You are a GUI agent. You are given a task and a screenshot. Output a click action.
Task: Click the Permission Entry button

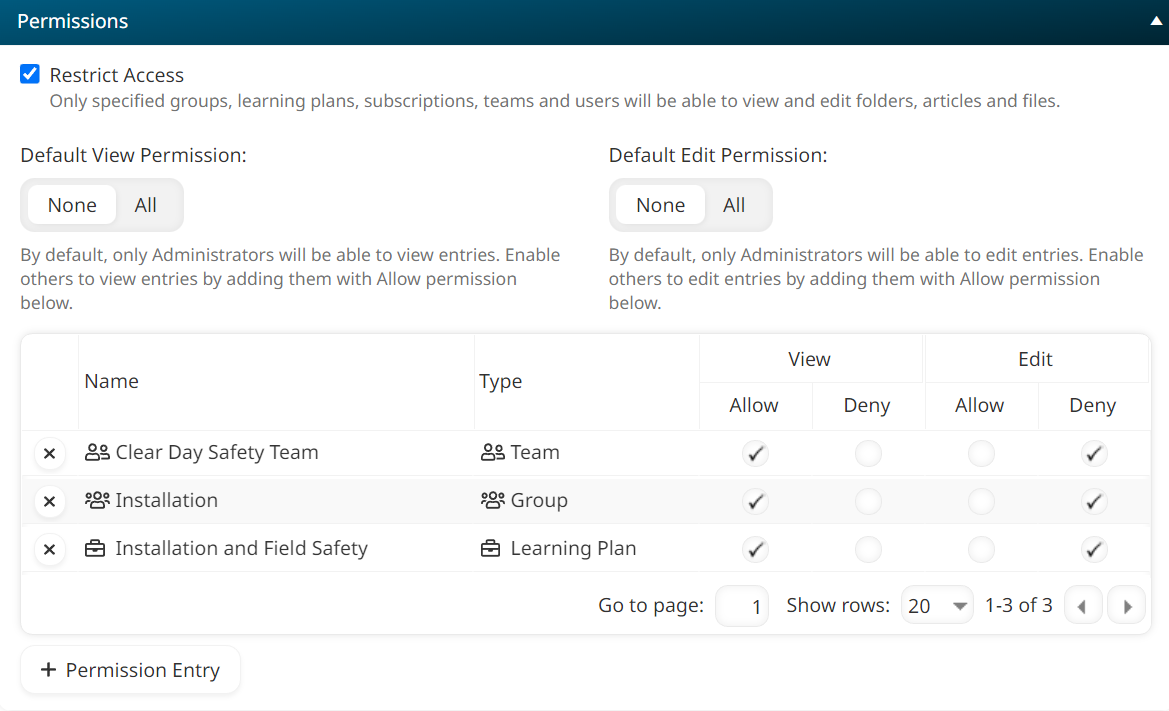(x=130, y=669)
